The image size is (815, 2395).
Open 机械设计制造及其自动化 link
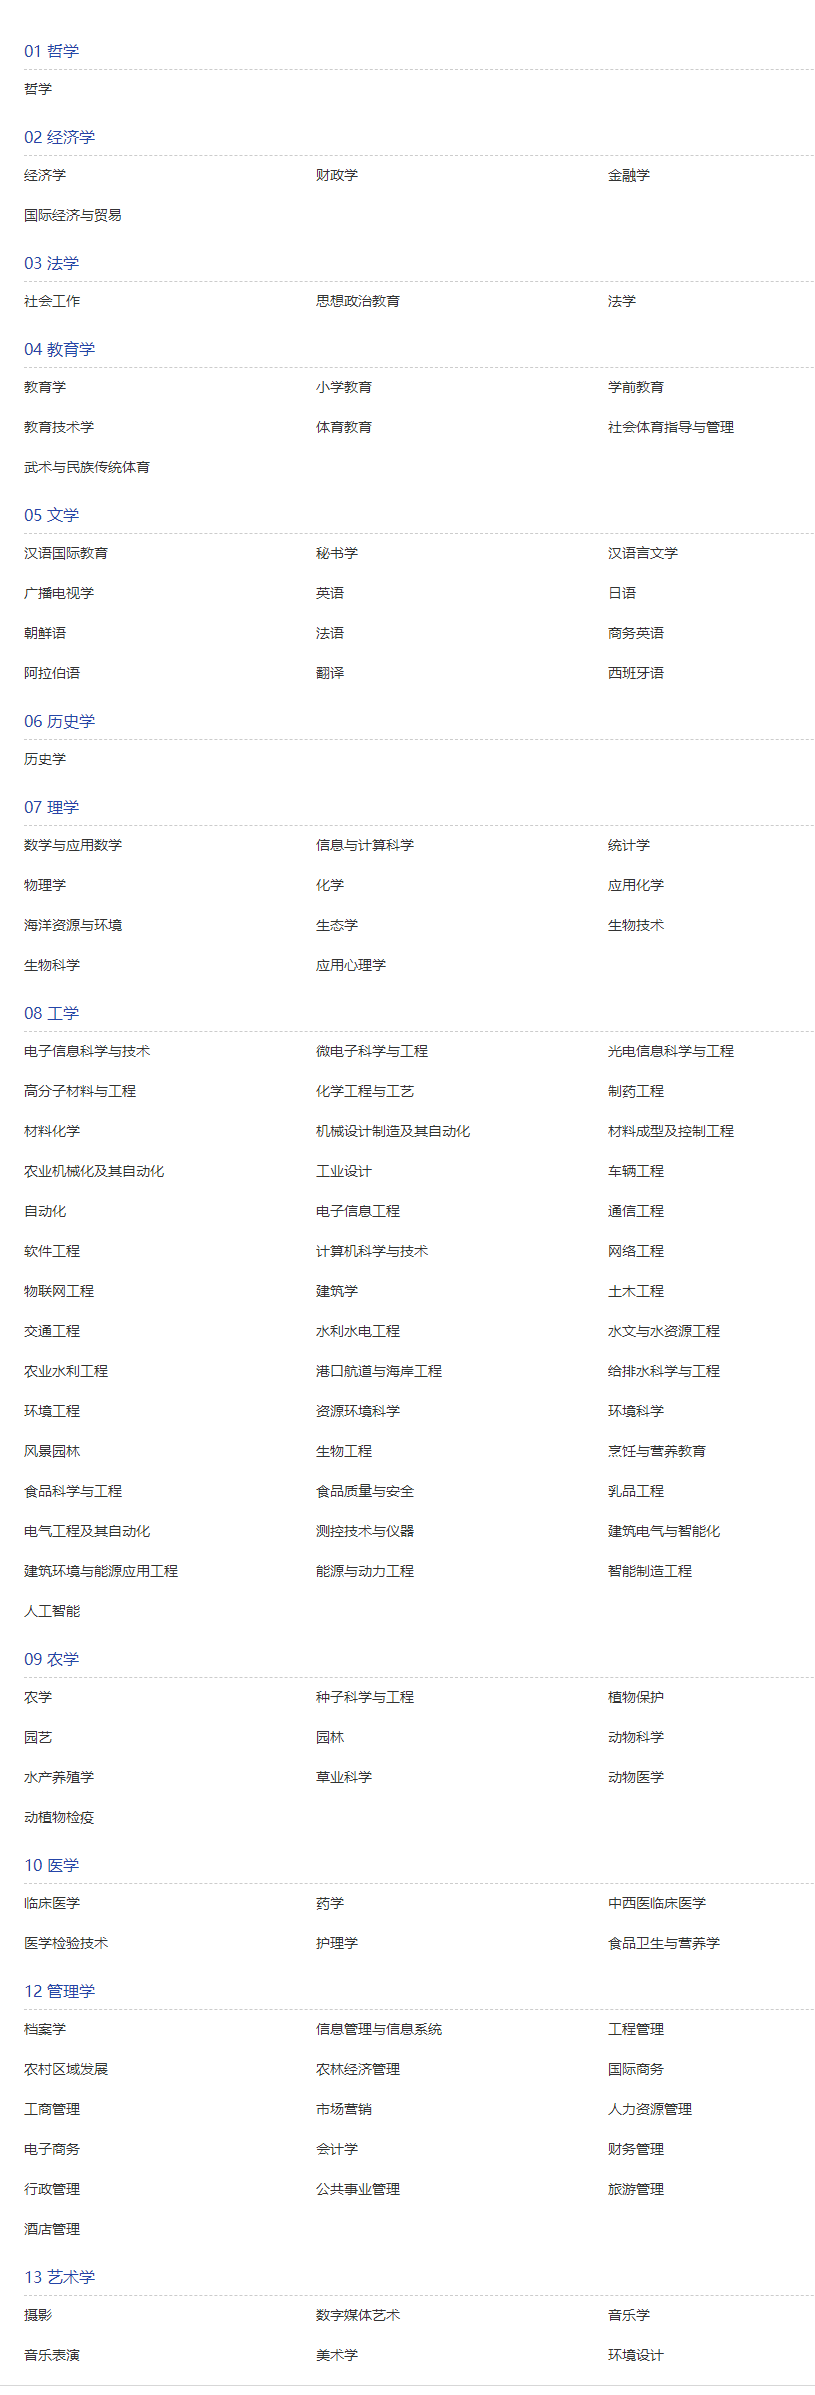click(x=392, y=1131)
